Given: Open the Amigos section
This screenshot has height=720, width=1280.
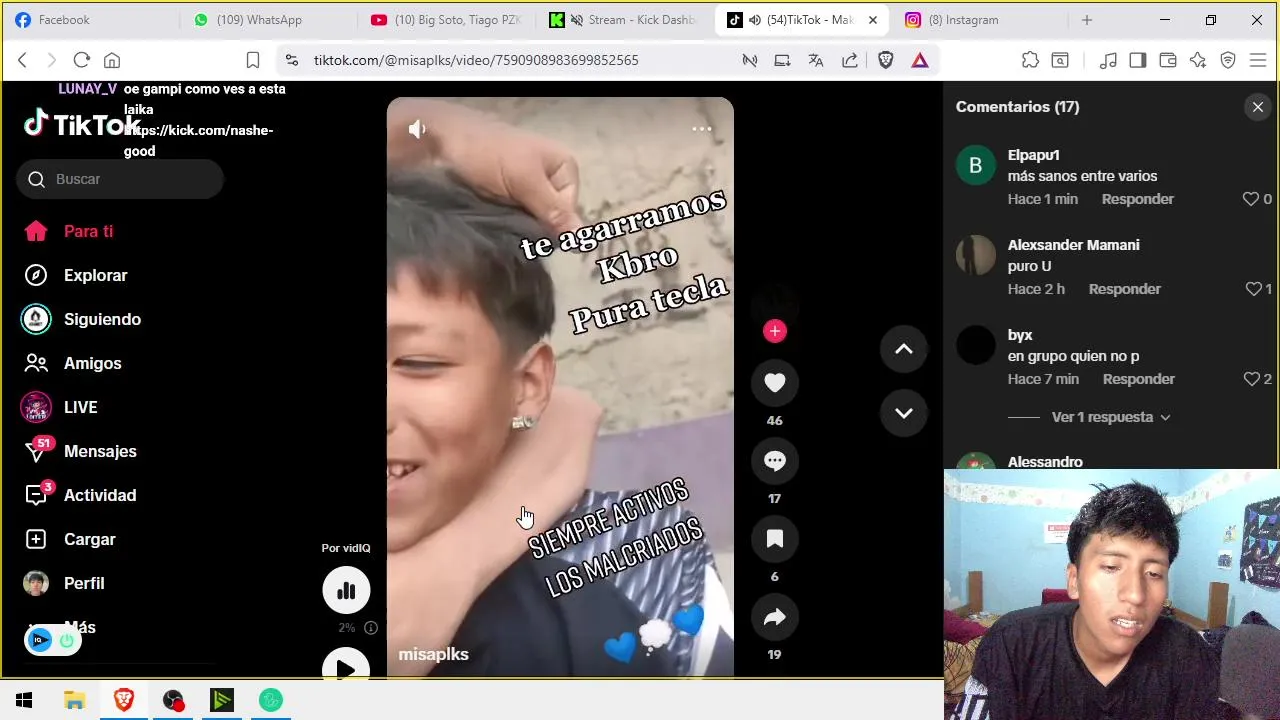Looking at the screenshot, I should pos(92,363).
